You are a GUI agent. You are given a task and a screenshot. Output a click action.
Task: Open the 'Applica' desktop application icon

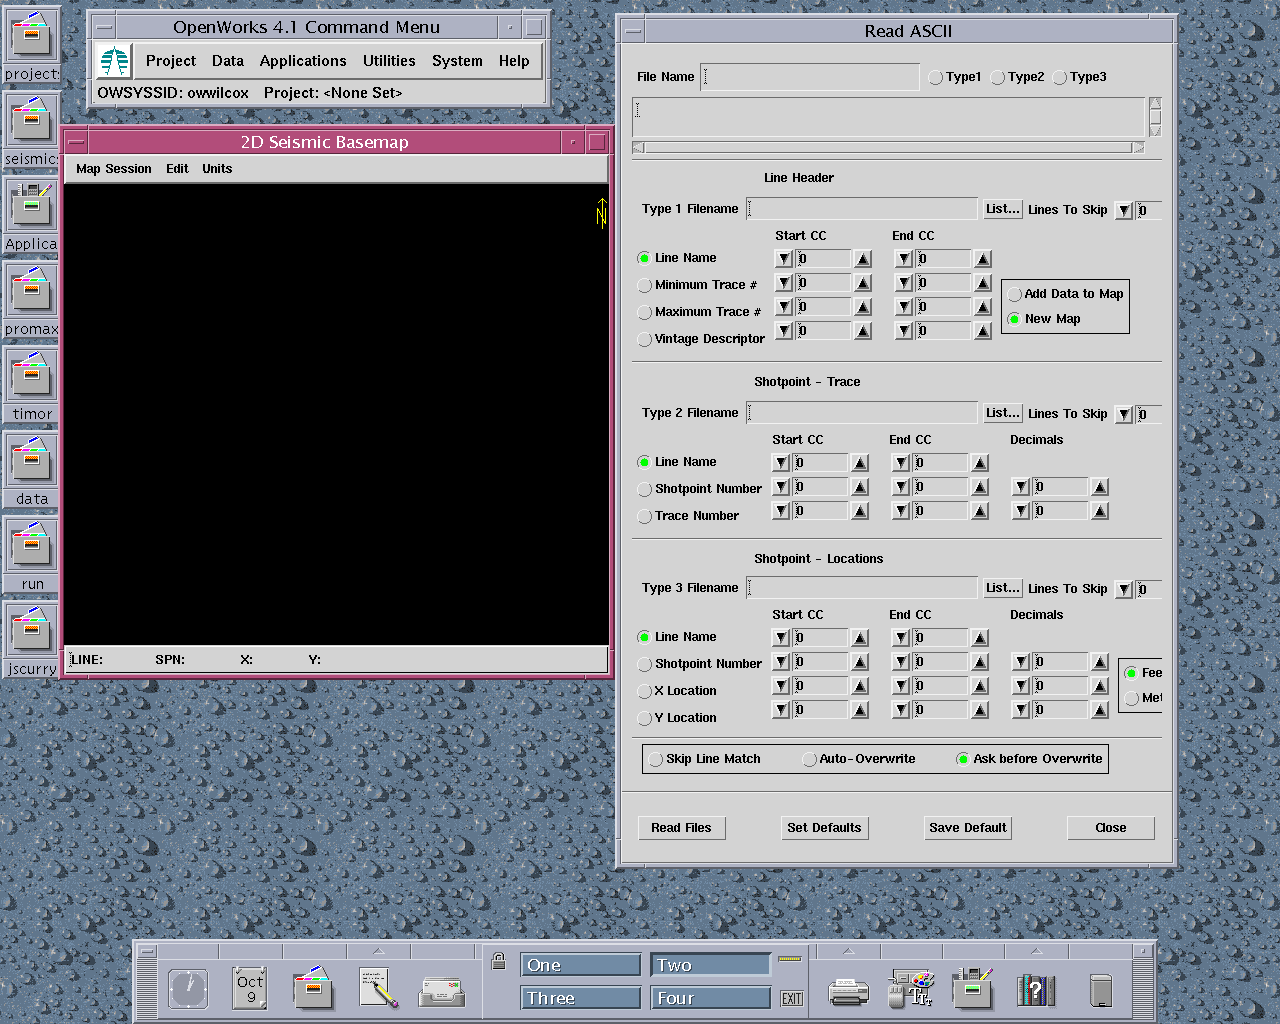tap(32, 206)
